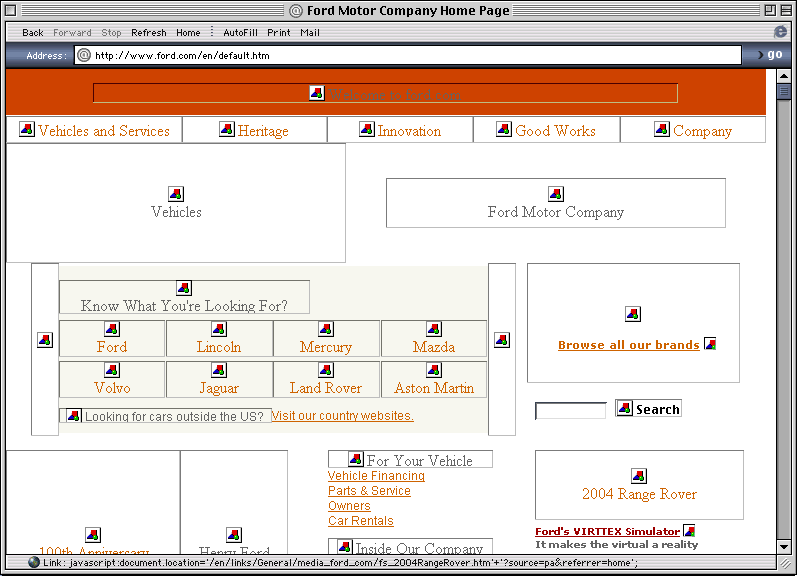This screenshot has width=797, height=576.
Task: Click the image icon above Vehicles
Action: tap(176, 194)
